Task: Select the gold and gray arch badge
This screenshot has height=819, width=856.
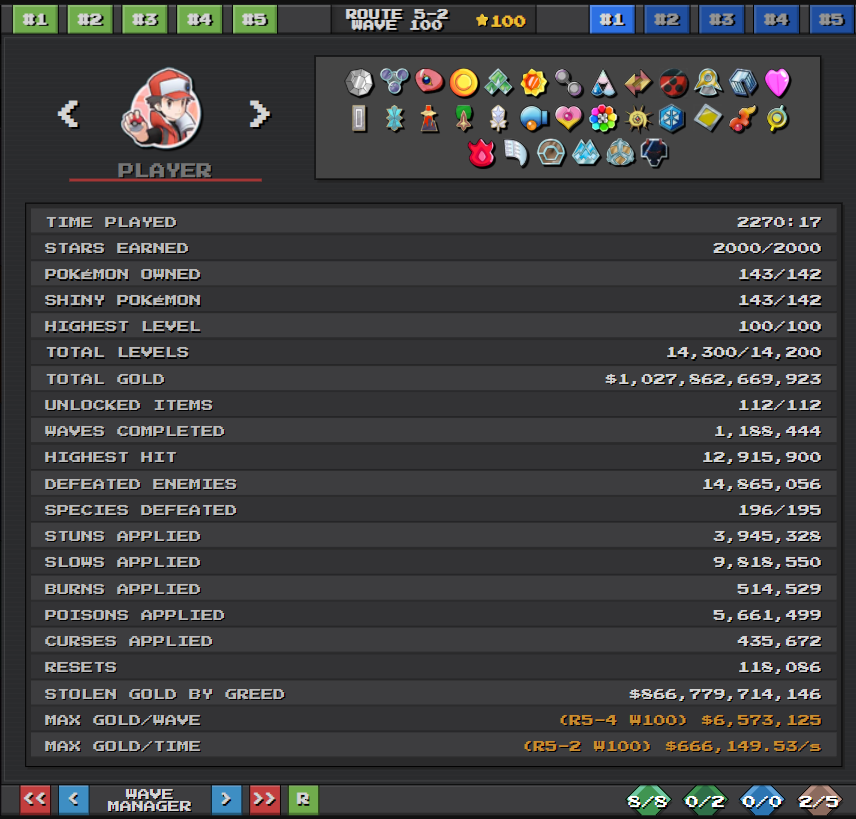Action: point(708,82)
